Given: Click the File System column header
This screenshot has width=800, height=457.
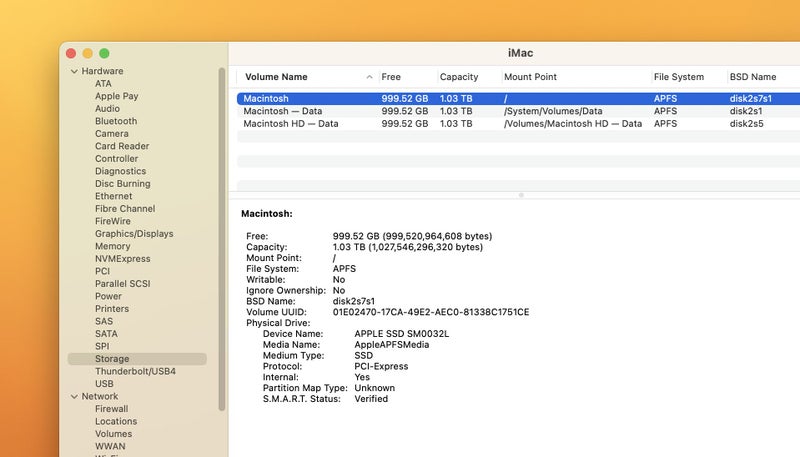Looking at the screenshot, I should [x=678, y=77].
